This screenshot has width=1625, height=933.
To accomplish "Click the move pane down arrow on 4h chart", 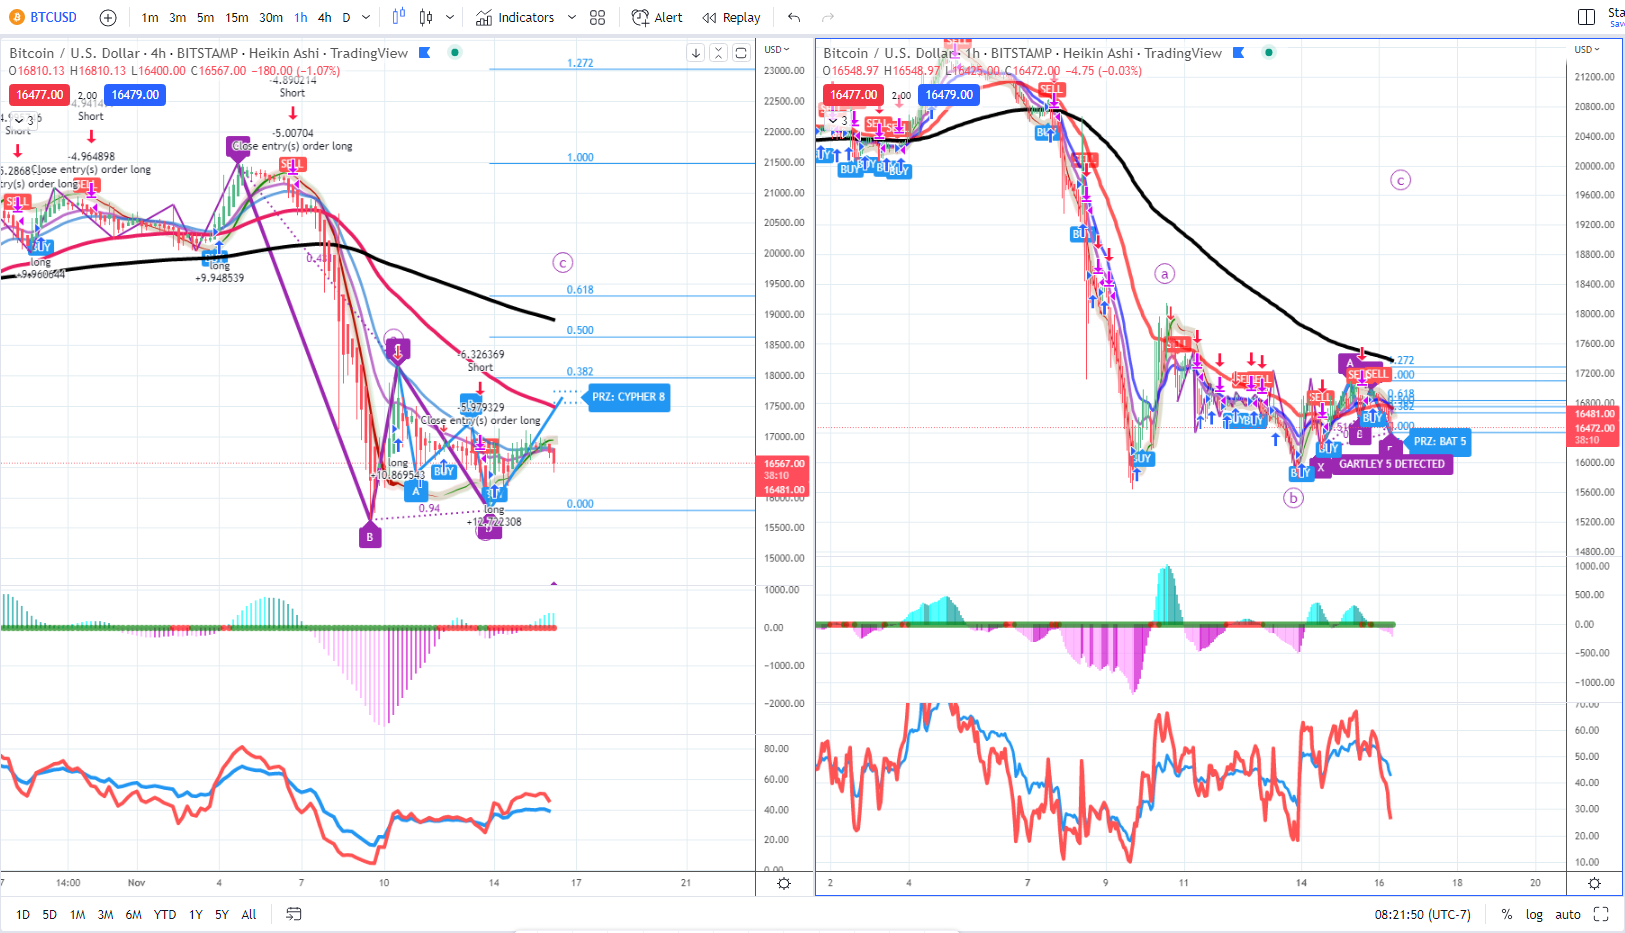I will click(696, 53).
